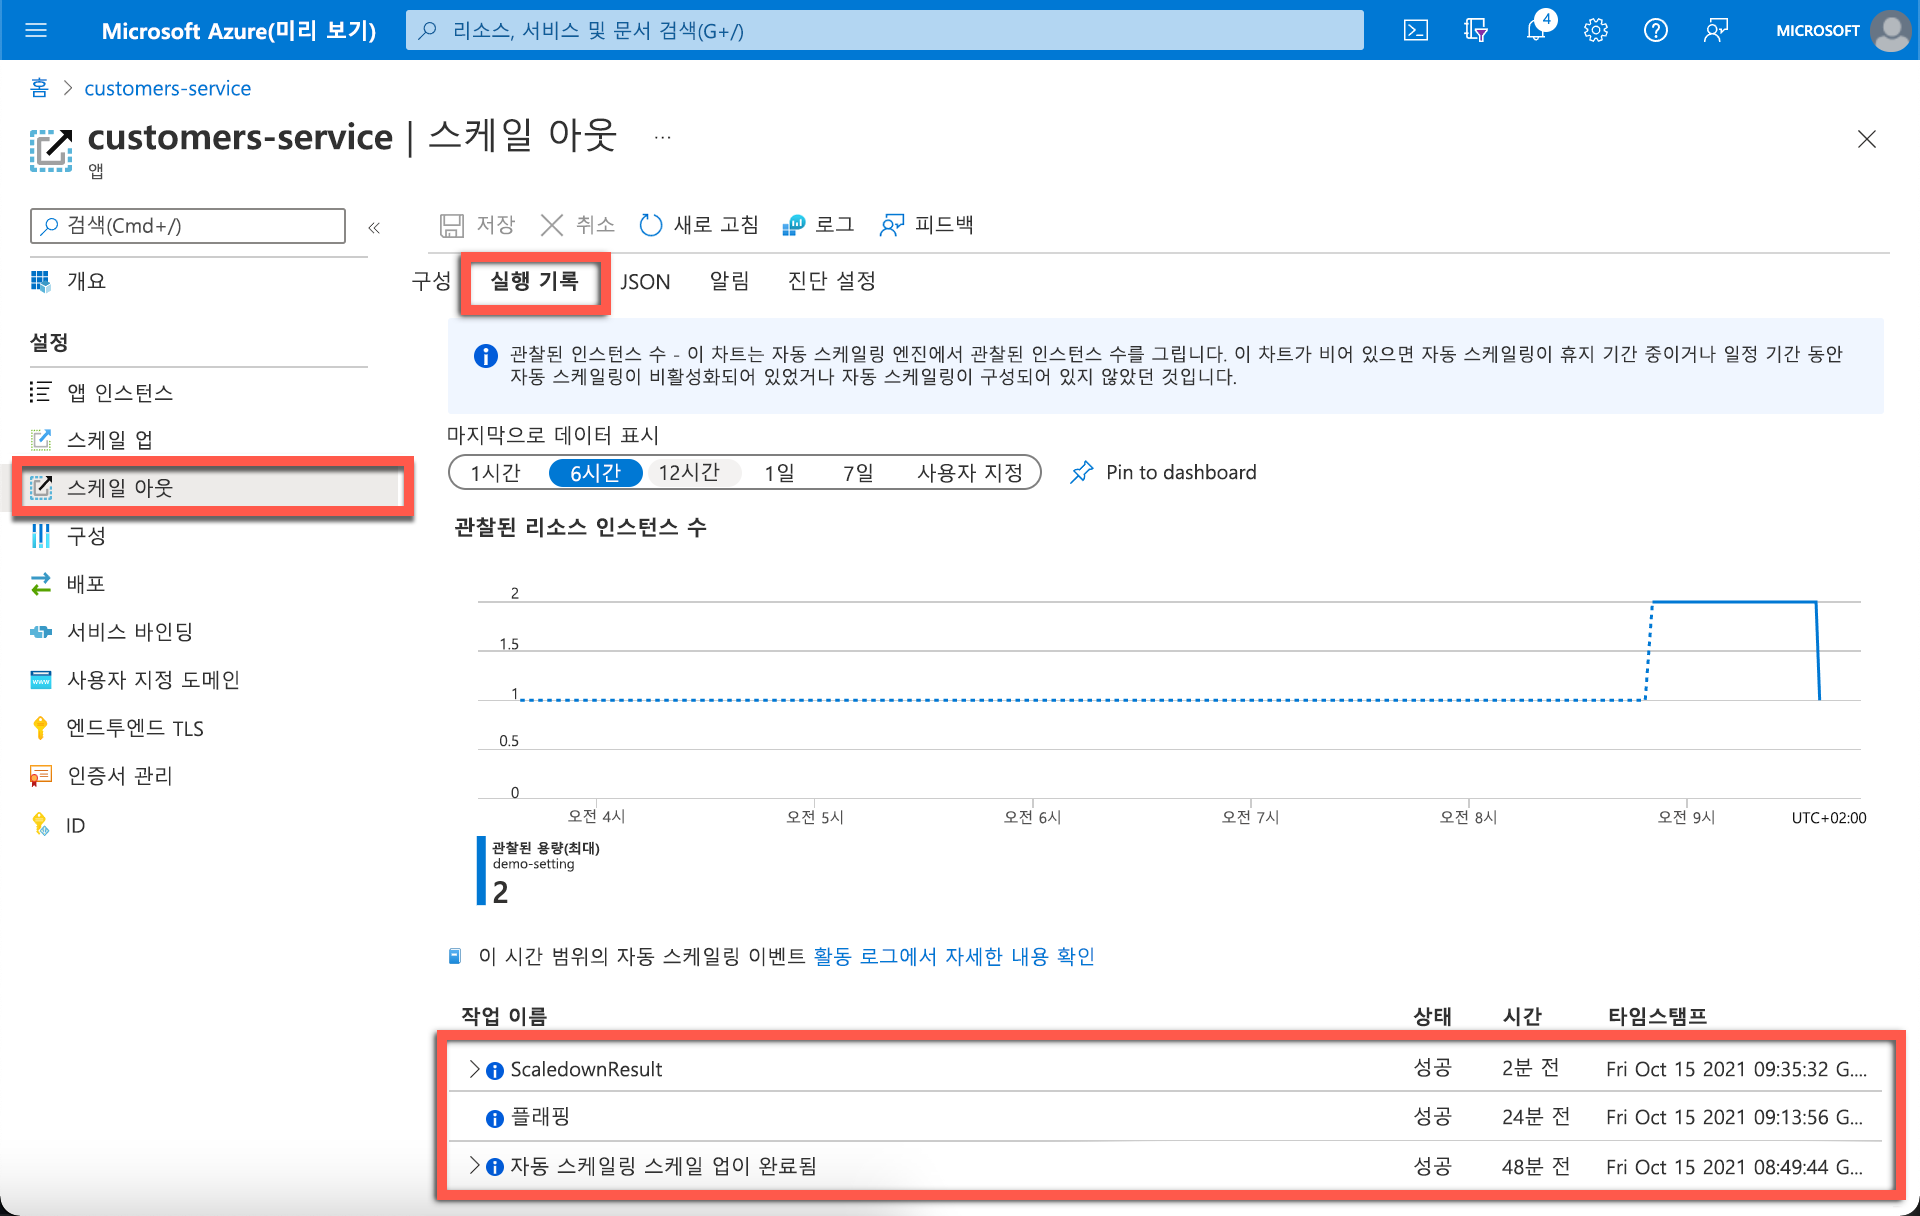Click the 검색(Cmd+/) search field
1920x1216 pixels.
click(x=188, y=226)
